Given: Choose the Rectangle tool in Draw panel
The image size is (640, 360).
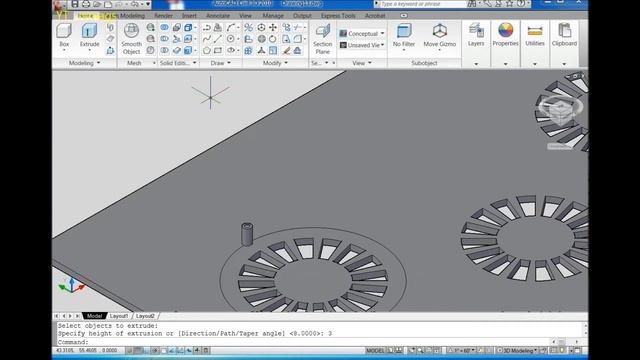Looking at the screenshot, I should [x=218, y=51].
